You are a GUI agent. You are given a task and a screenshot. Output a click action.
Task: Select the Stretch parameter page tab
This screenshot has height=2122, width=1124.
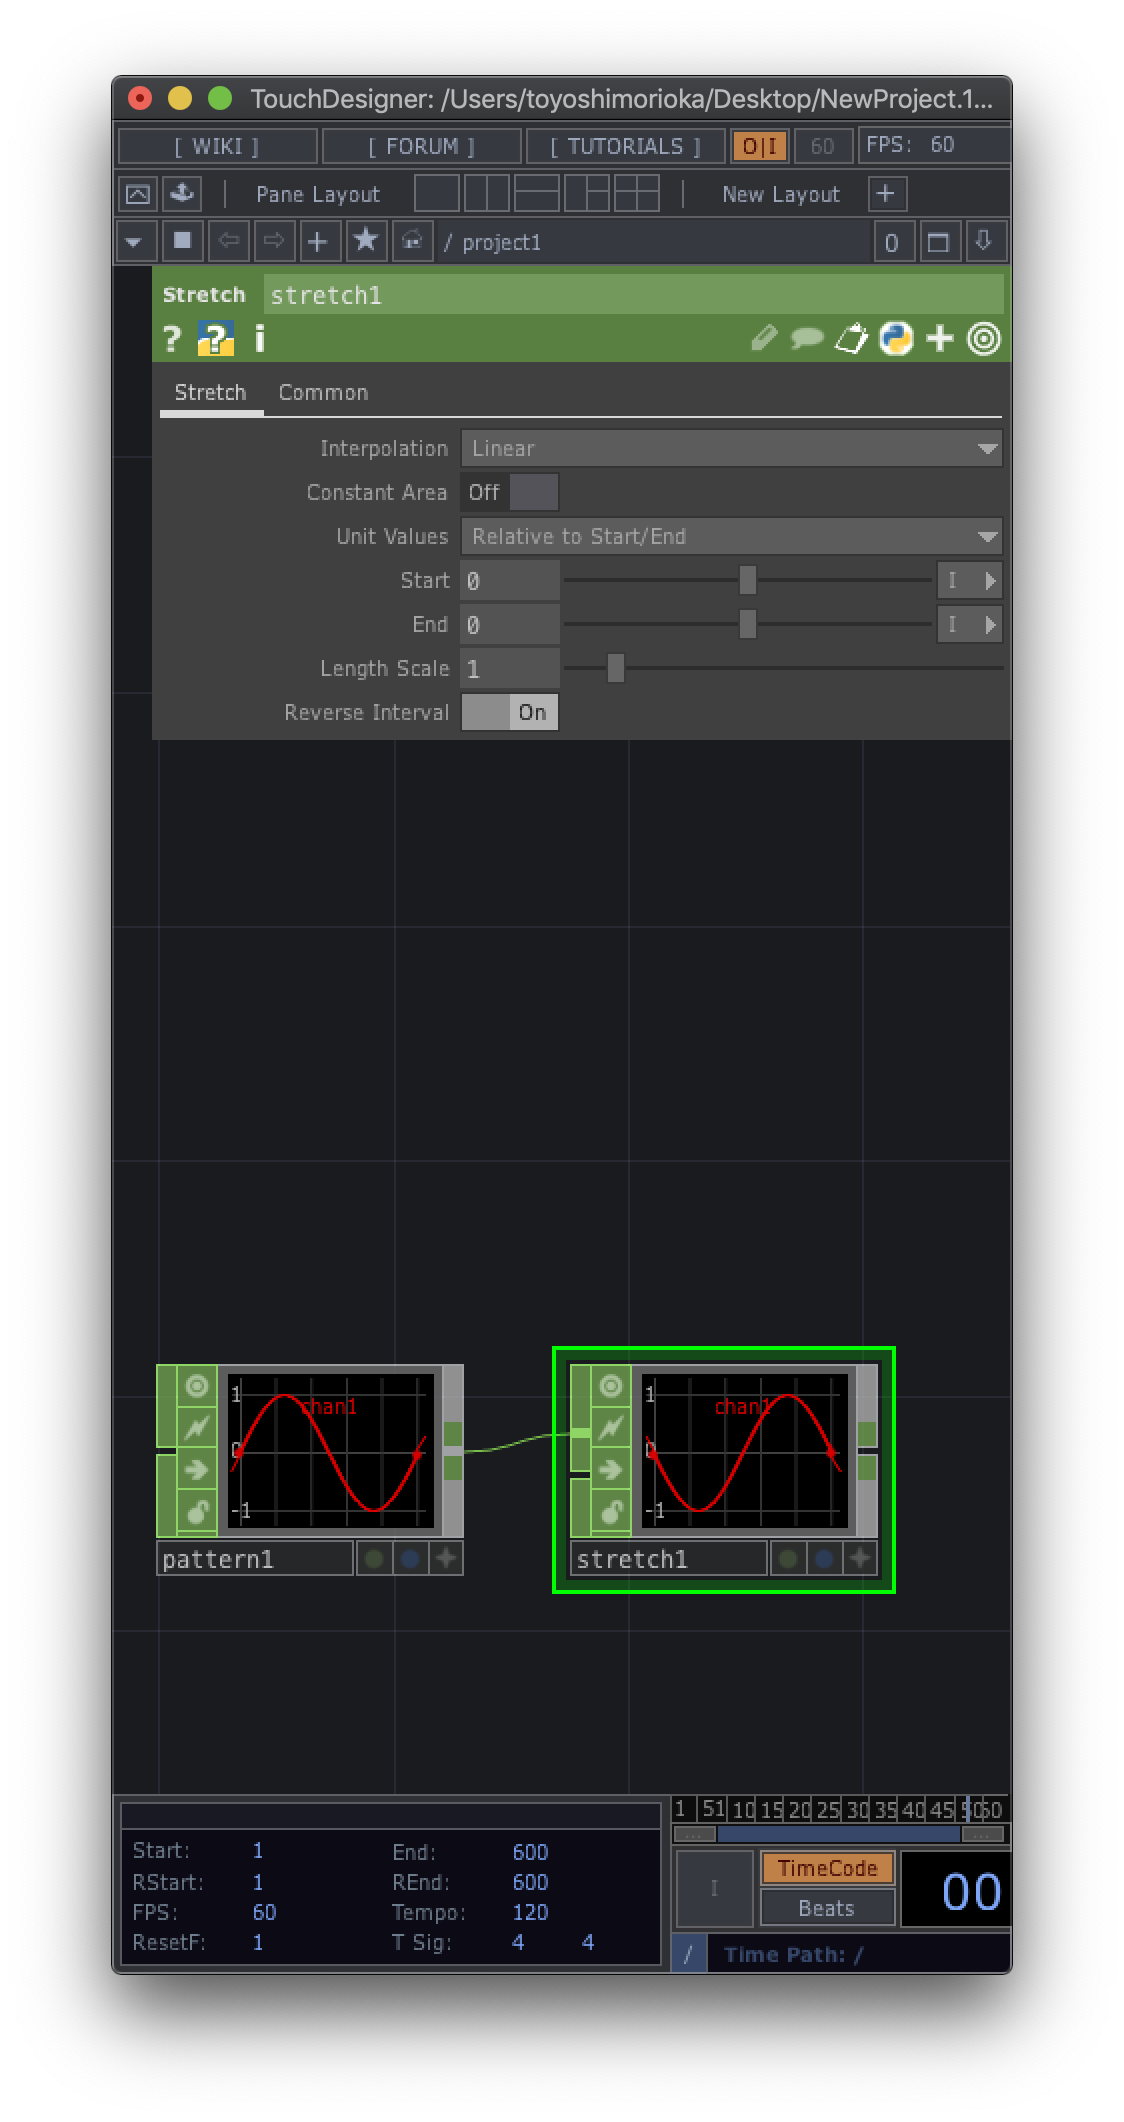210,392
